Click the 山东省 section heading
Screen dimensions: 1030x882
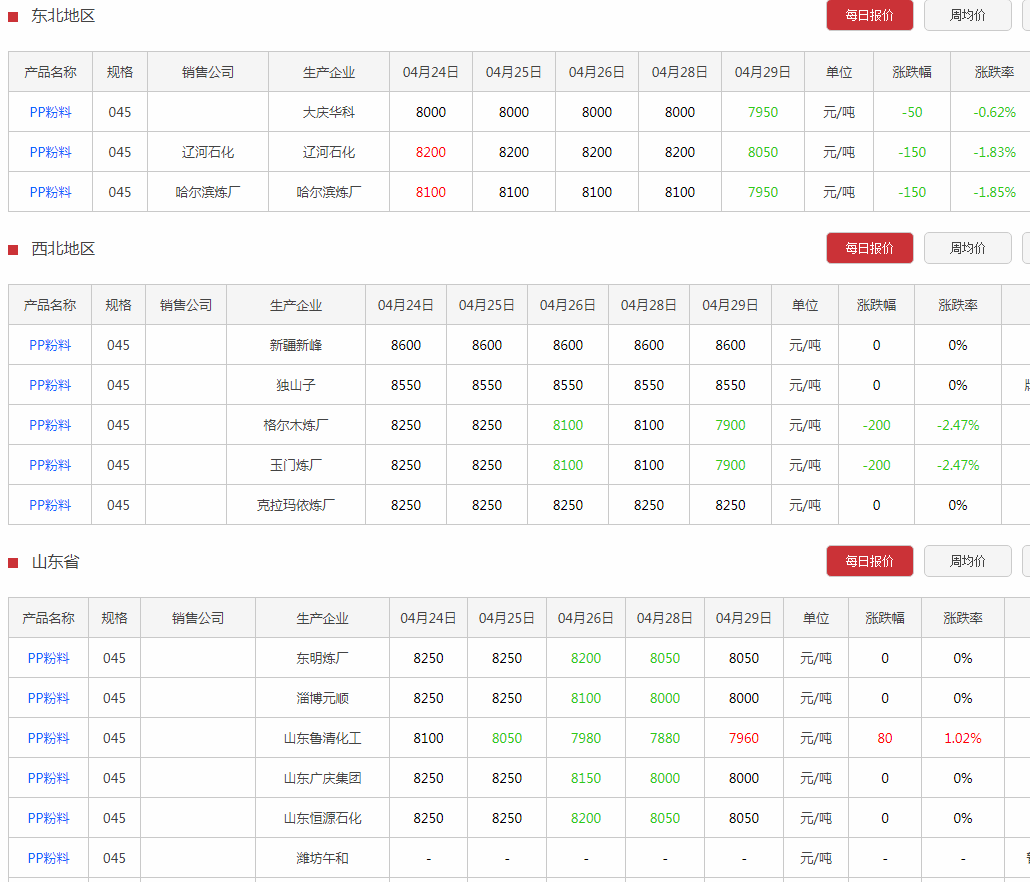(55, 562)
